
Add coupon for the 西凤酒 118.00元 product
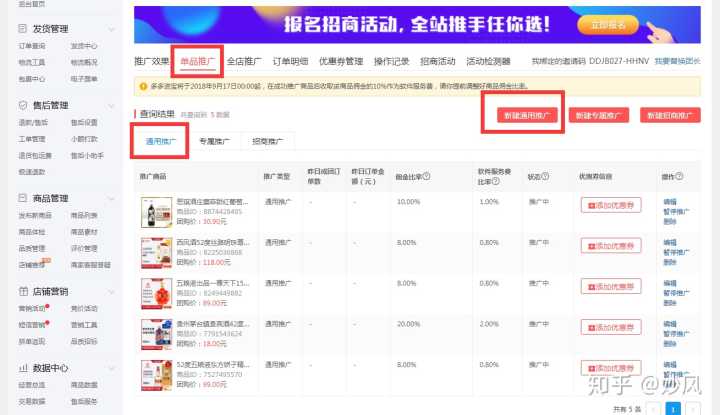pyautogui.click(x=611, y=246)
